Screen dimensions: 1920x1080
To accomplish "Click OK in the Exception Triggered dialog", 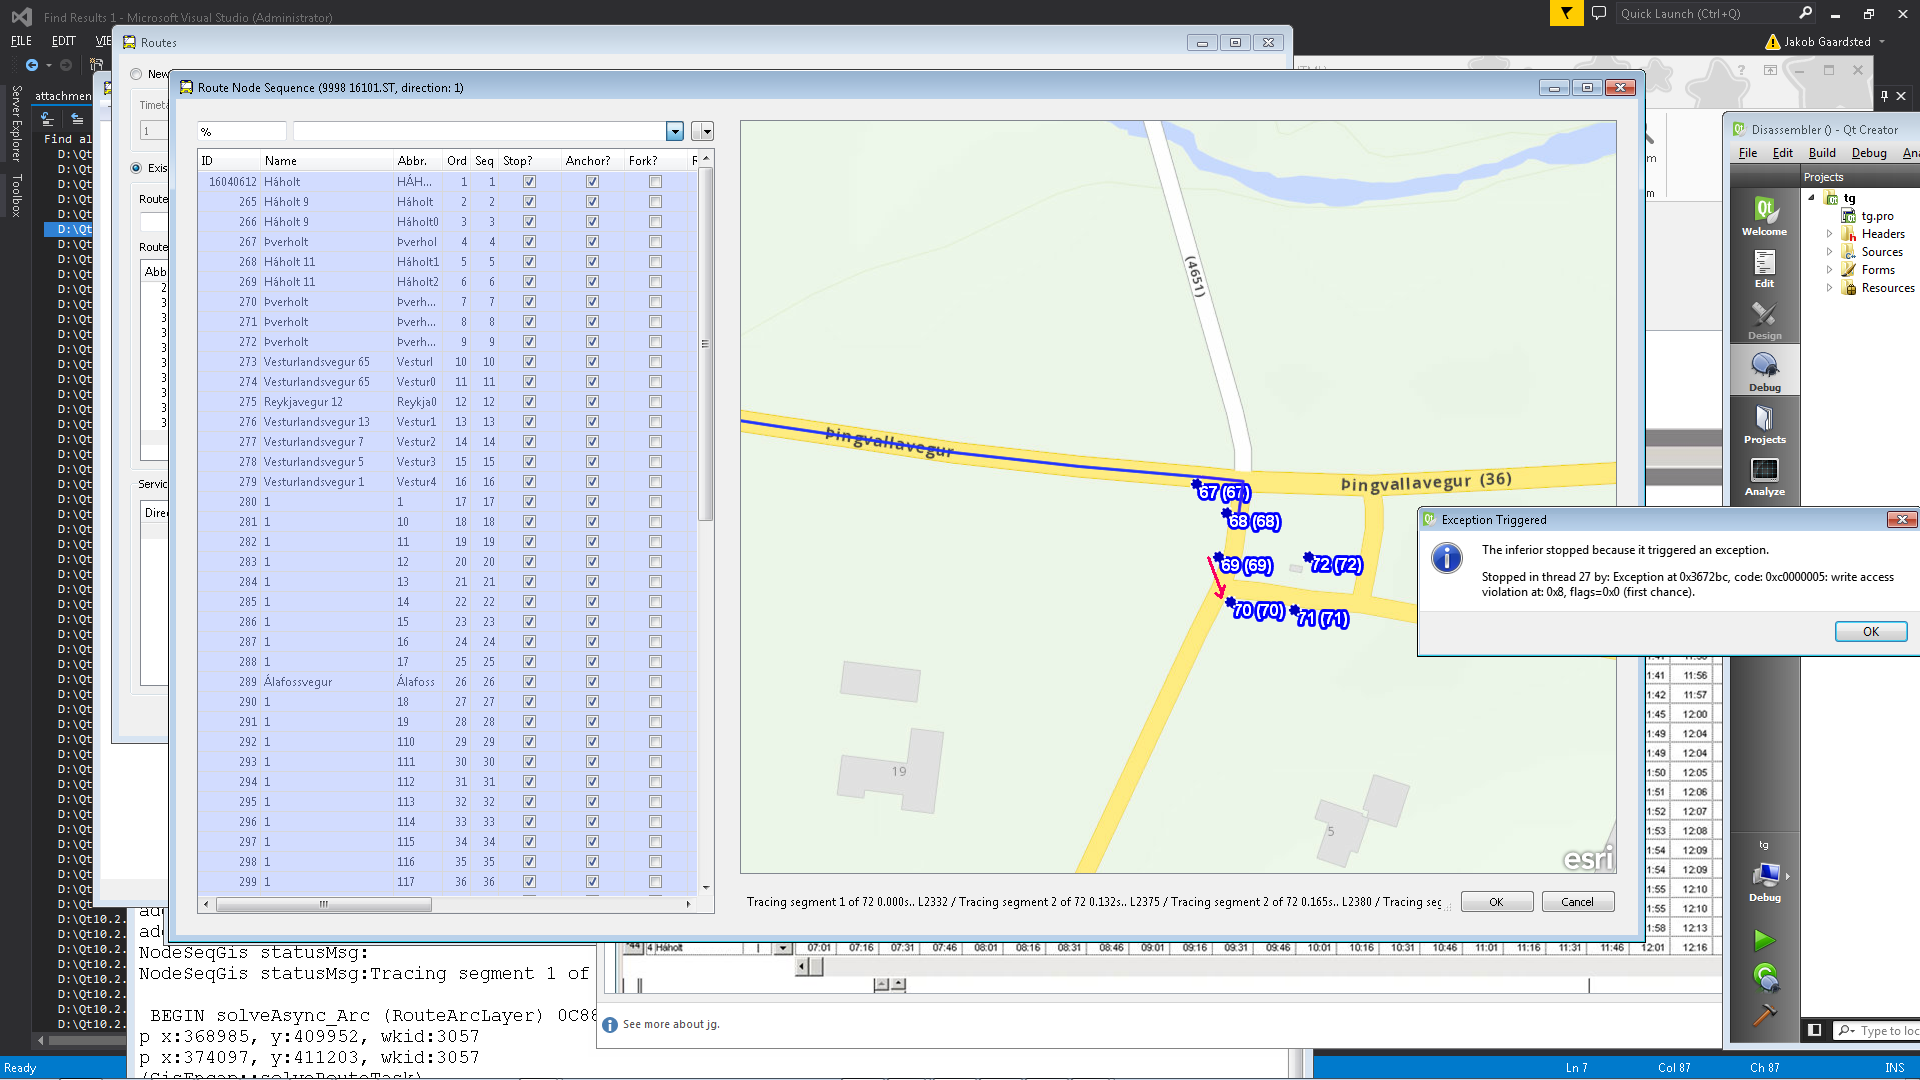I will coord(1871,632).
